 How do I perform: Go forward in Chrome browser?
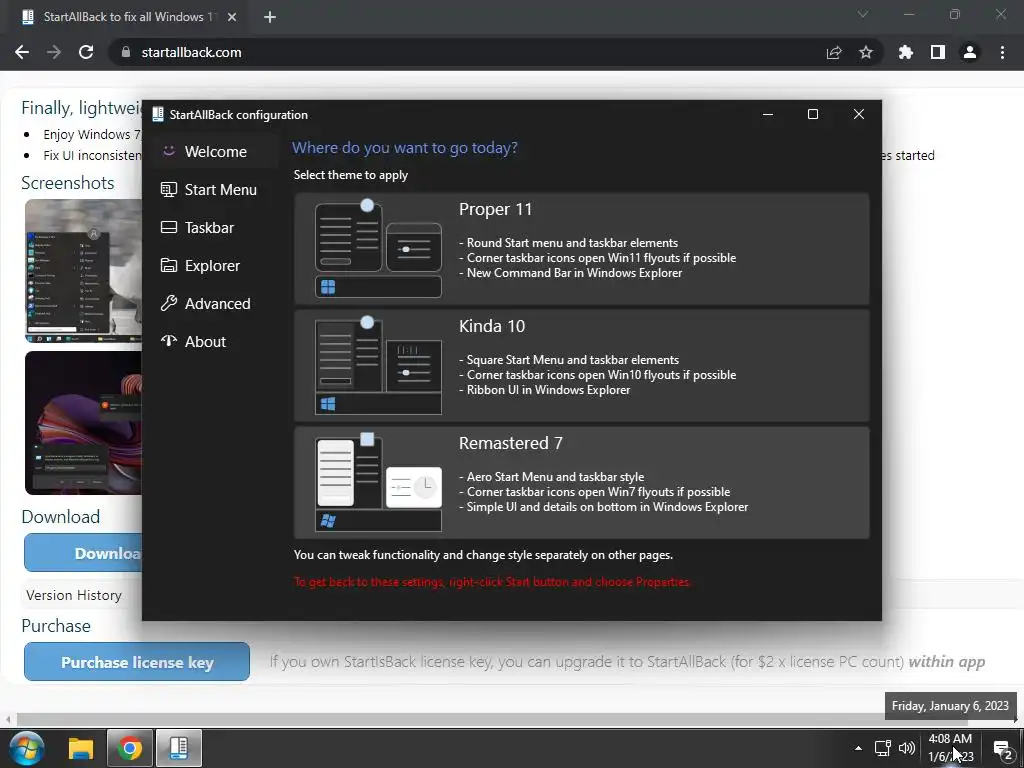[54, 52]
